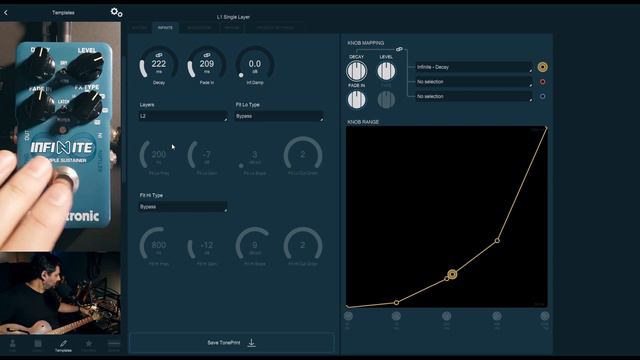Open the third No selection dropdown
The height and width of the screenshot is (360, 640).
click(474, 97)
